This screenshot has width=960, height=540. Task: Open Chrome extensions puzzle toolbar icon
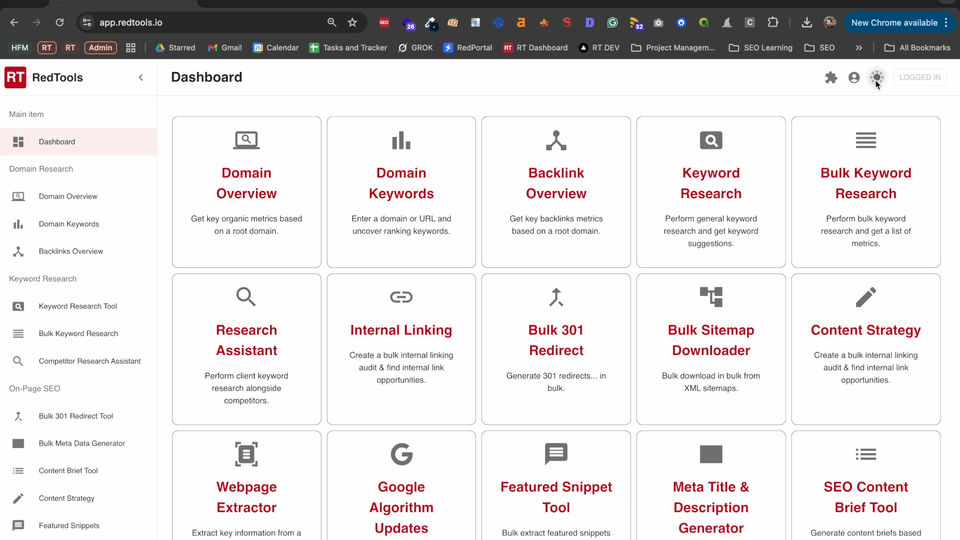(773, 23)
